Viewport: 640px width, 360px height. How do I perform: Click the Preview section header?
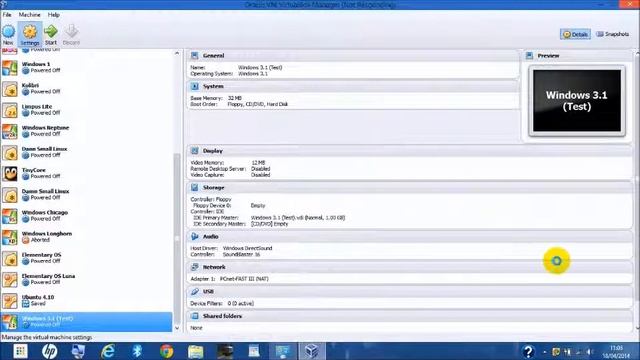tap(578, 56)
